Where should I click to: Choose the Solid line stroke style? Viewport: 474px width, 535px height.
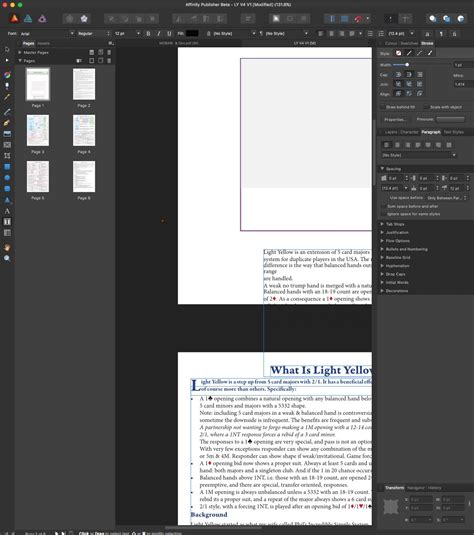pyautogui.click(x=409, y=53)
